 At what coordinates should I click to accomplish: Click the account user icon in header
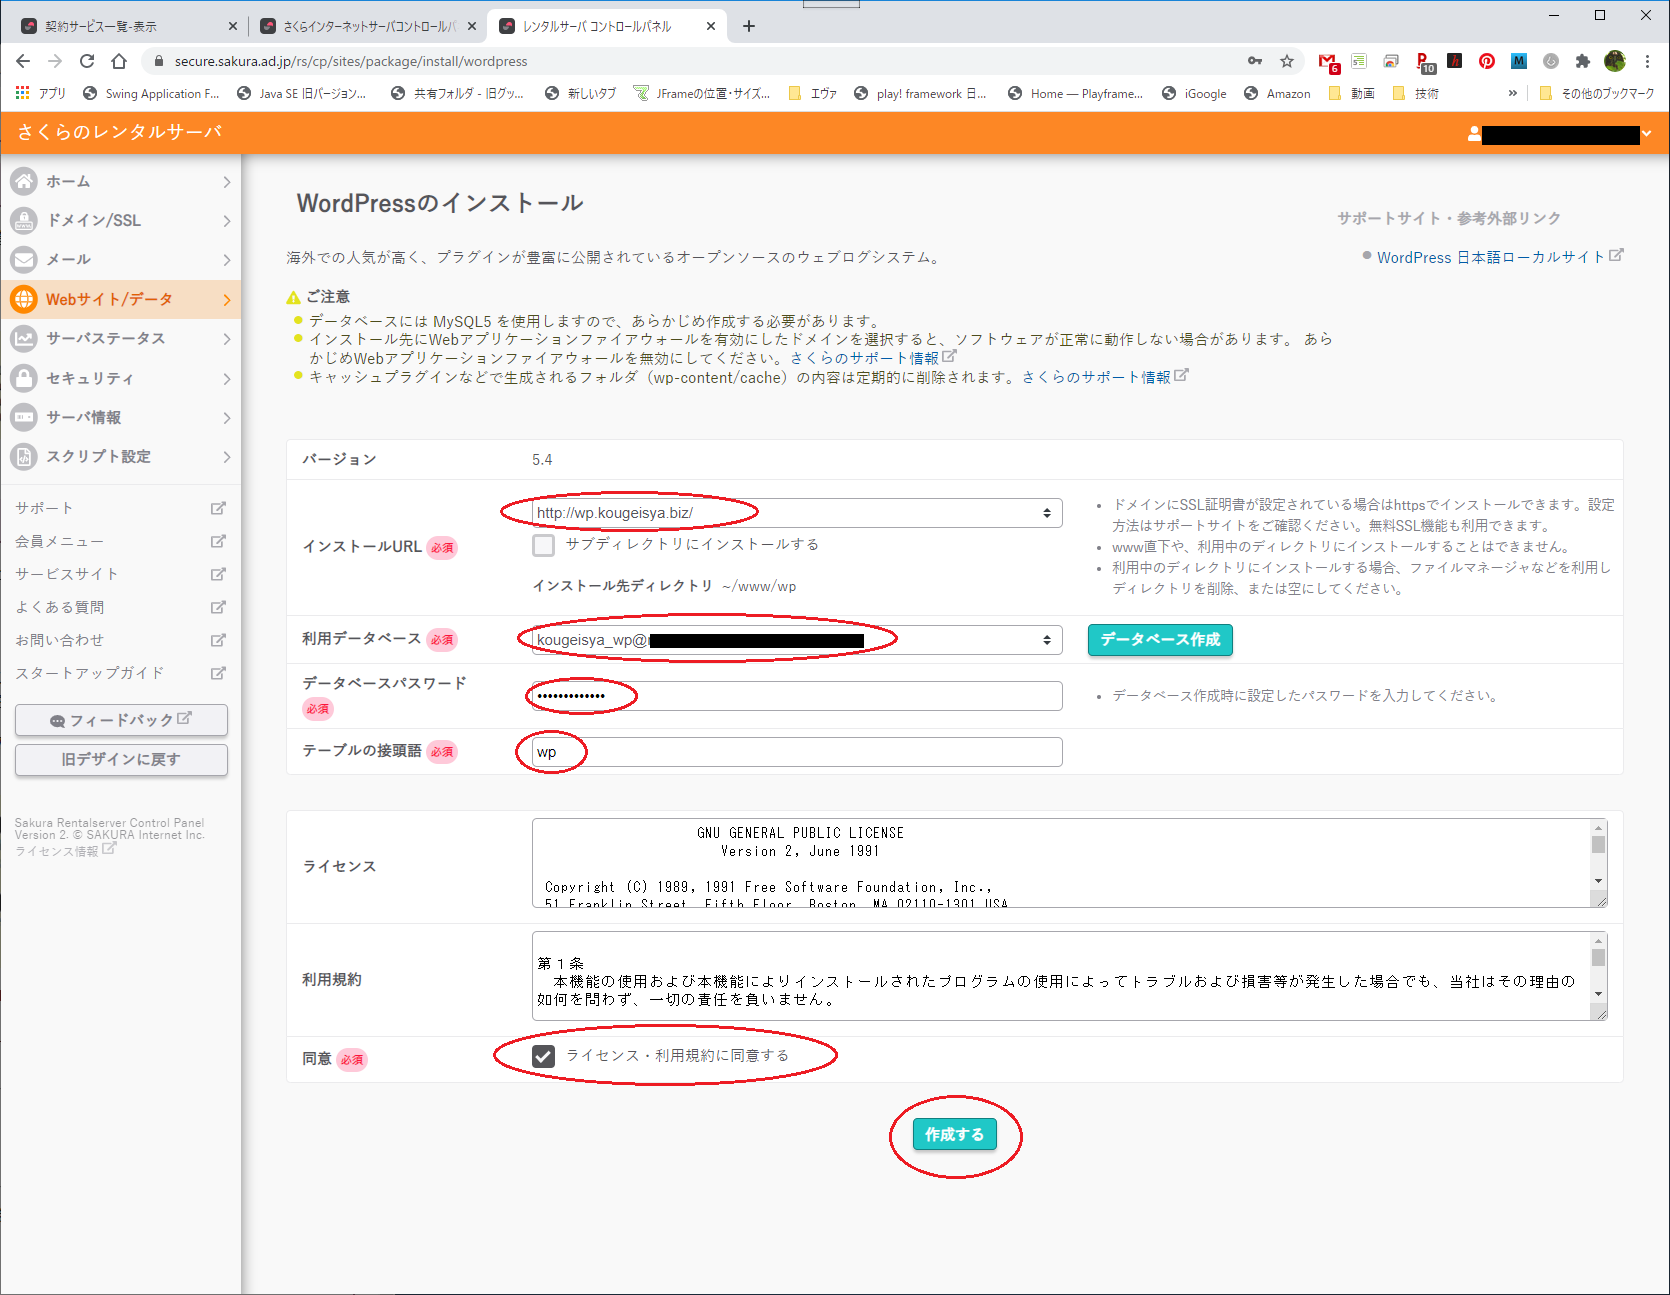(1474, 133)
